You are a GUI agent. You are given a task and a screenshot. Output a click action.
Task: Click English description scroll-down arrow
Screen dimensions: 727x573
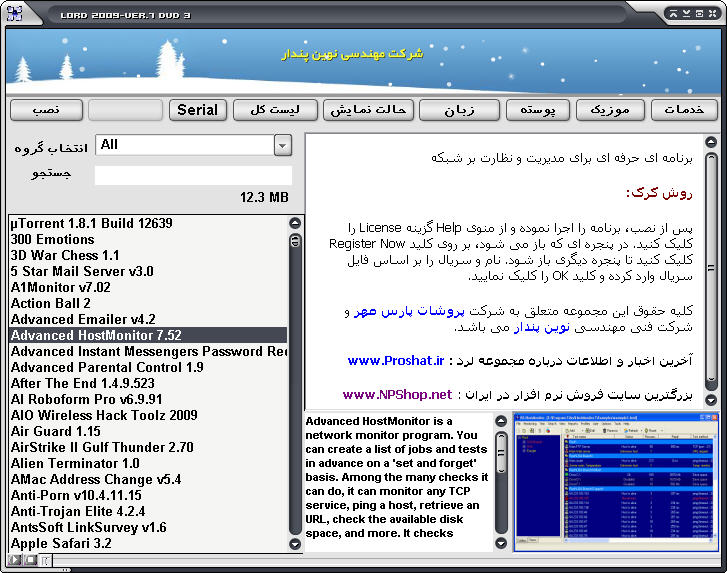point(501,542)
